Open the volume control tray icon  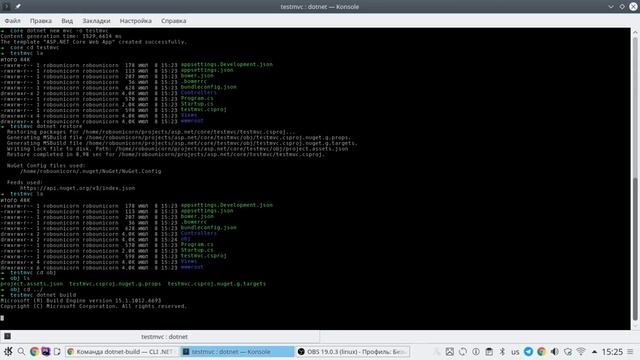554,351
